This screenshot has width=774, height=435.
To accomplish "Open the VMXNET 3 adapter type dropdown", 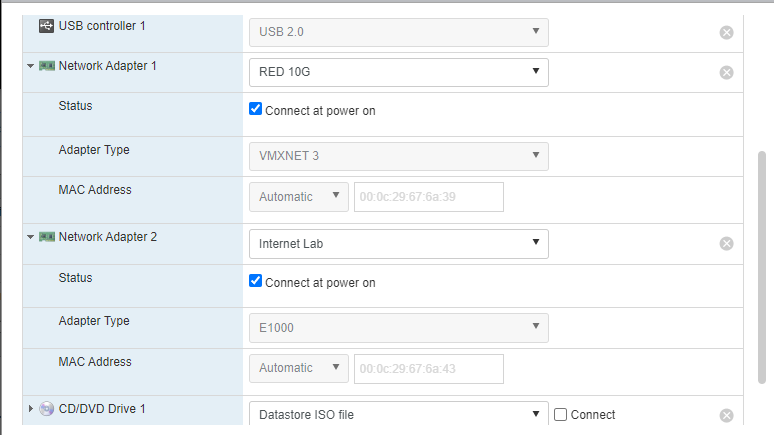I will (398, 156).
